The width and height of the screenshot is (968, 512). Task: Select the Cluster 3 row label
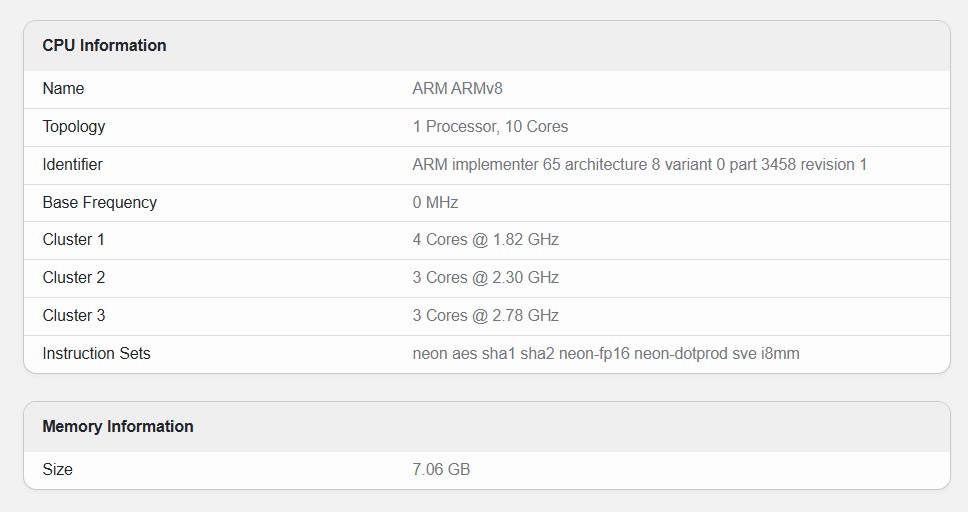[73, 316]
